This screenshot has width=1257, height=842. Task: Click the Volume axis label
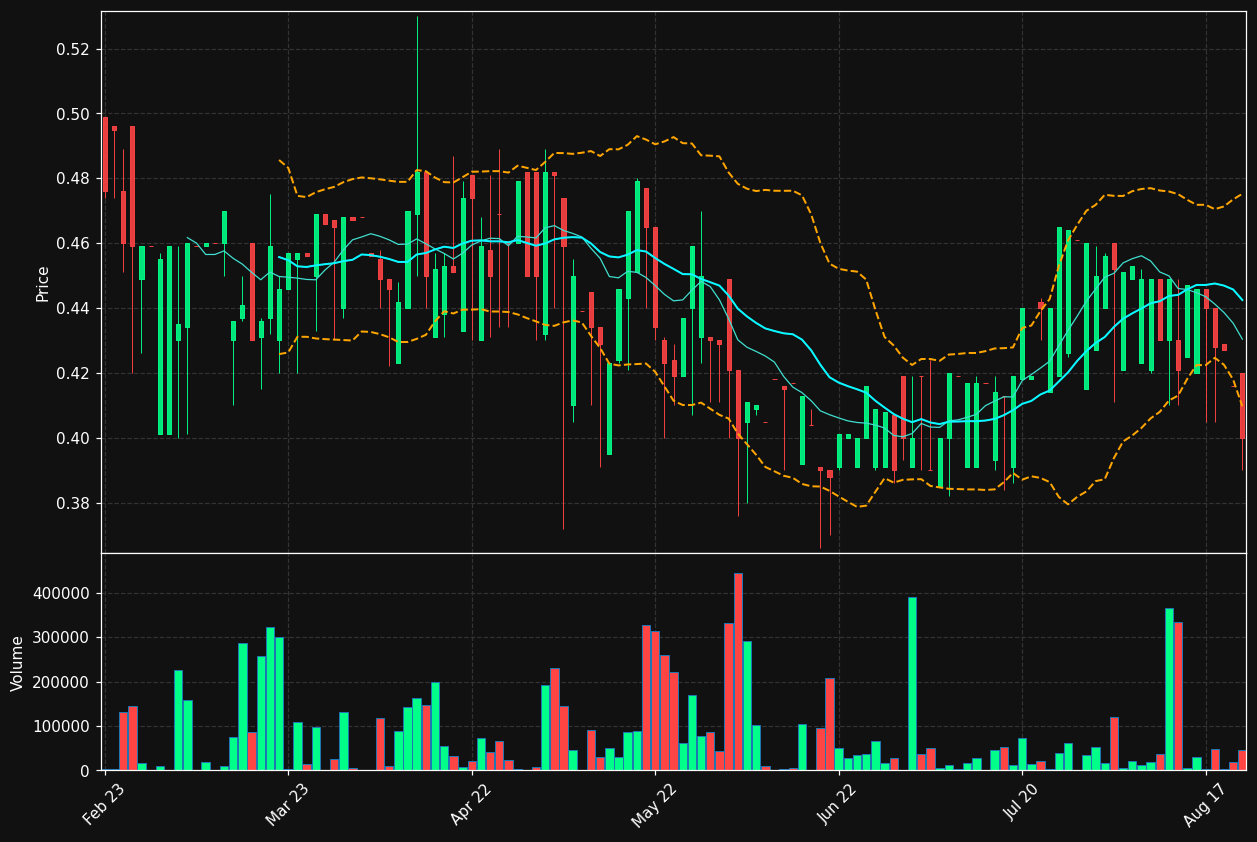(x=18, y=663)
